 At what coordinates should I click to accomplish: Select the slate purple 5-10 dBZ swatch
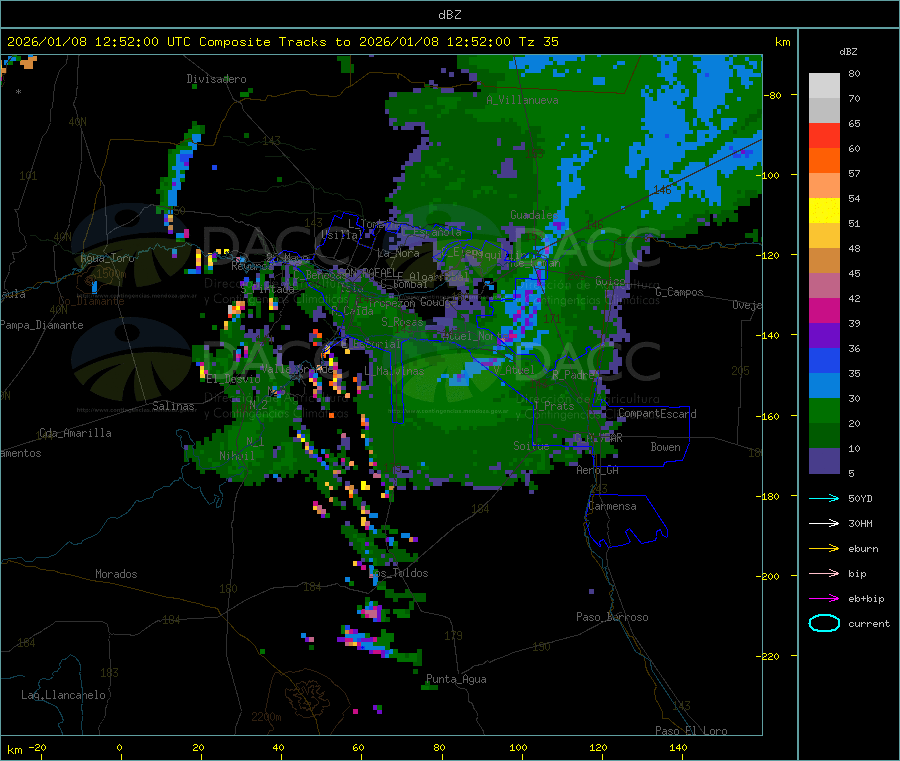(824, 461)
